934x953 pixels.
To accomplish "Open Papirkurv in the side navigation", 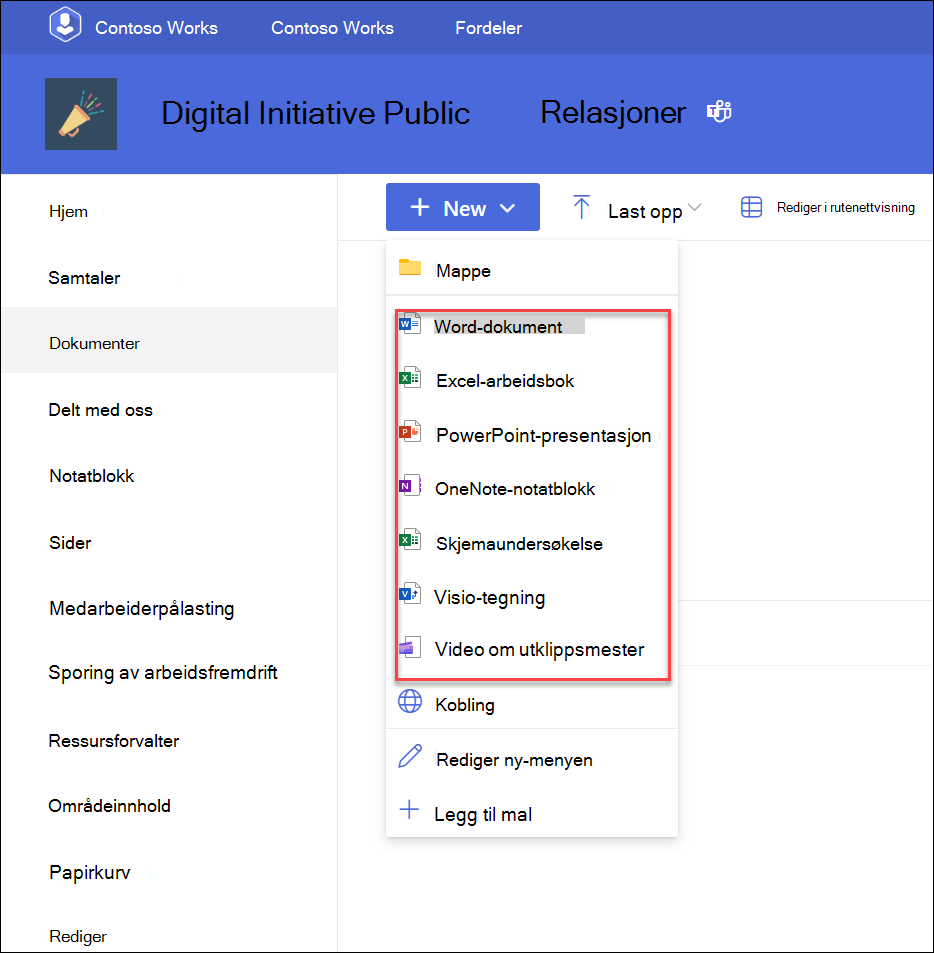I will (x=89, y=873).
